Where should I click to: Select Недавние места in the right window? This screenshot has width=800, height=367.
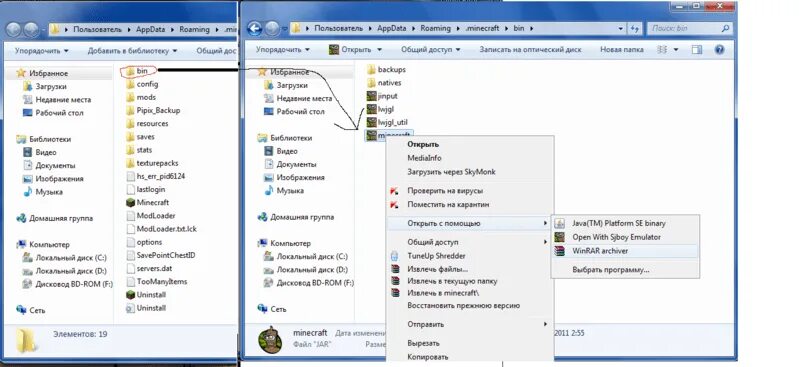pyautogui.click(x=304, y=99)
